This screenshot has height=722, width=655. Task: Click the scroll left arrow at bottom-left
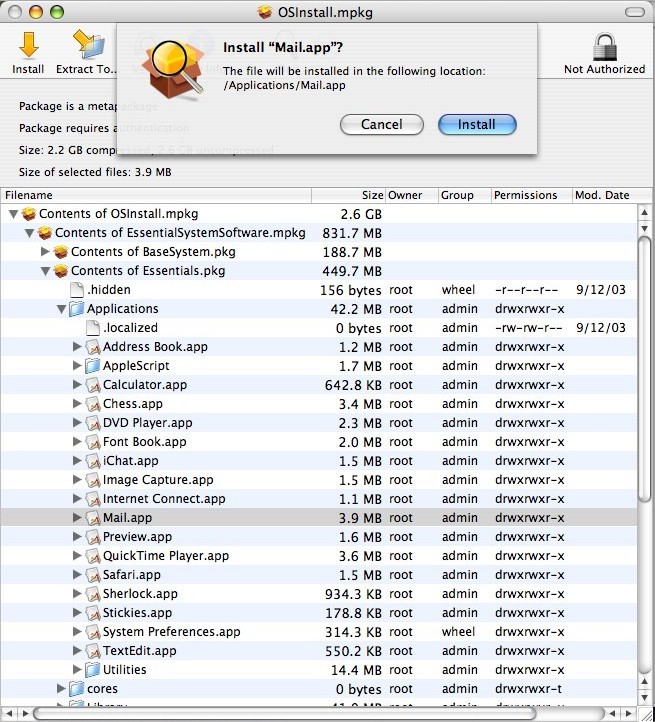(x=10, y=714)
